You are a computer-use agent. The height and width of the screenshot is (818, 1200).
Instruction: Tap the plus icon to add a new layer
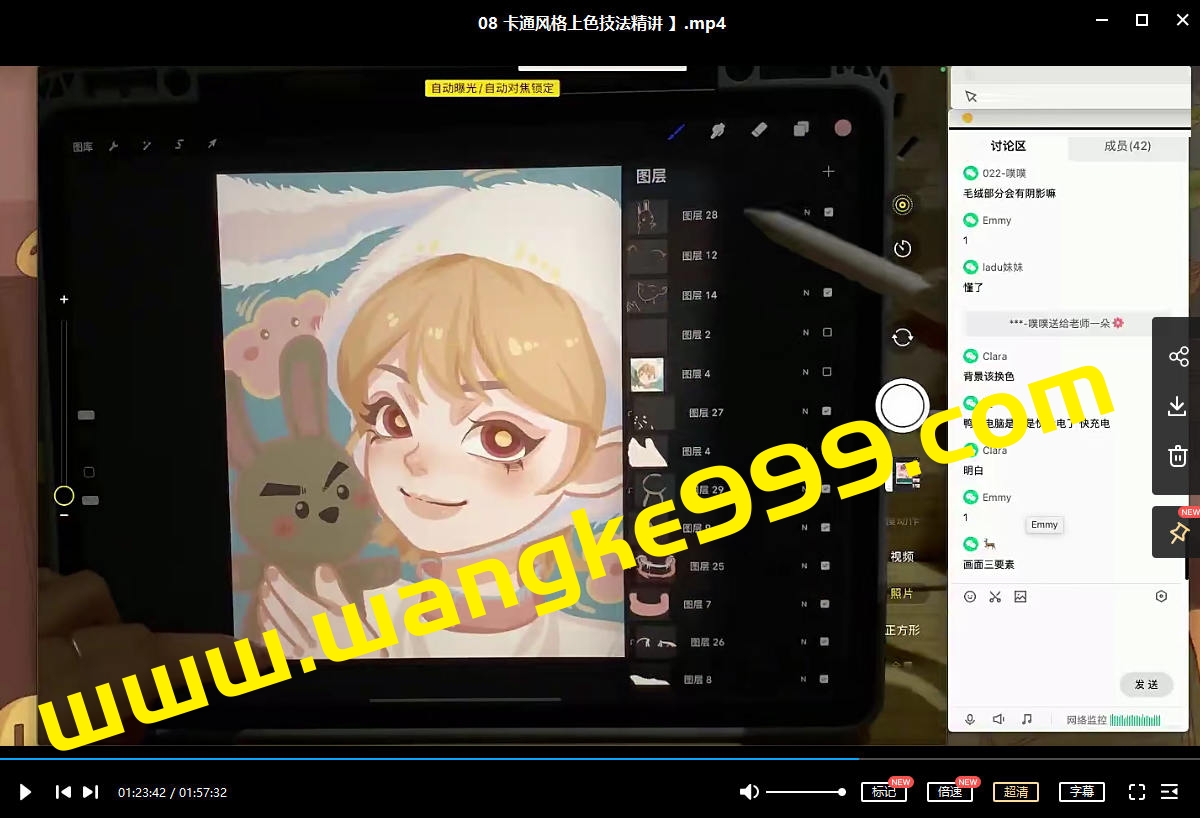coord(828,171)
